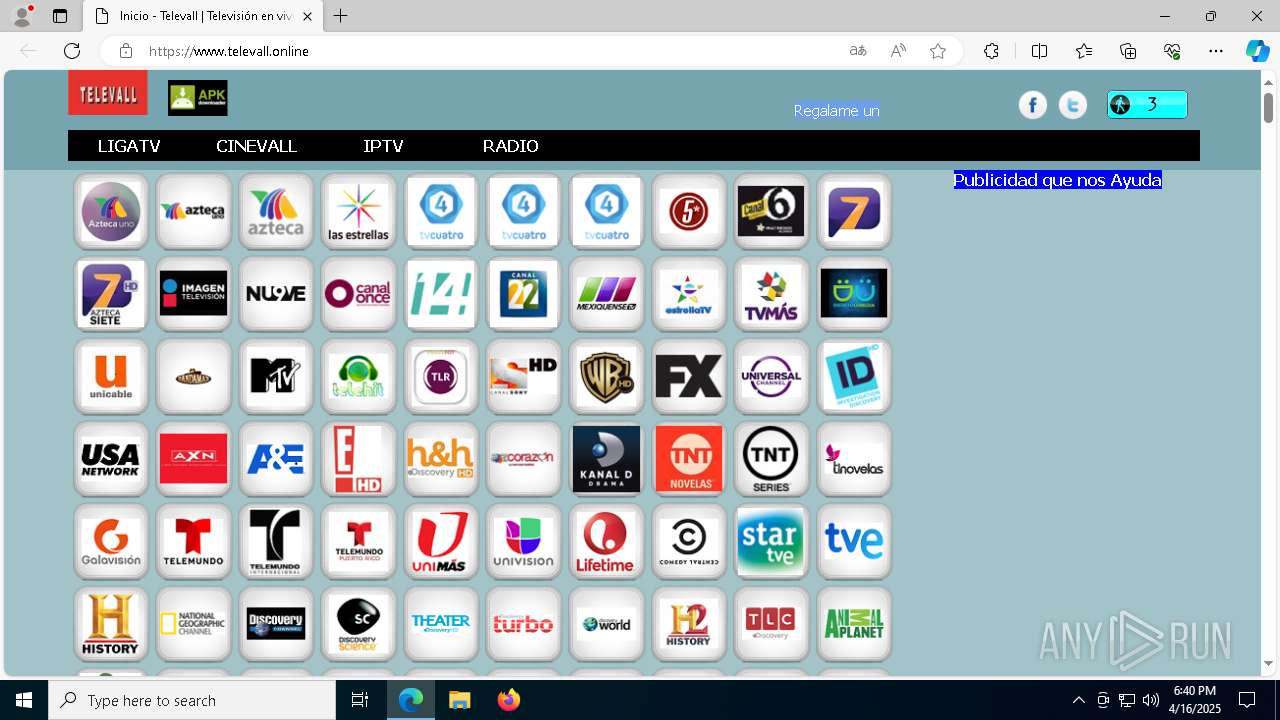
Task: Open the Discovery Turbo channel
Action: pos(523,624)
